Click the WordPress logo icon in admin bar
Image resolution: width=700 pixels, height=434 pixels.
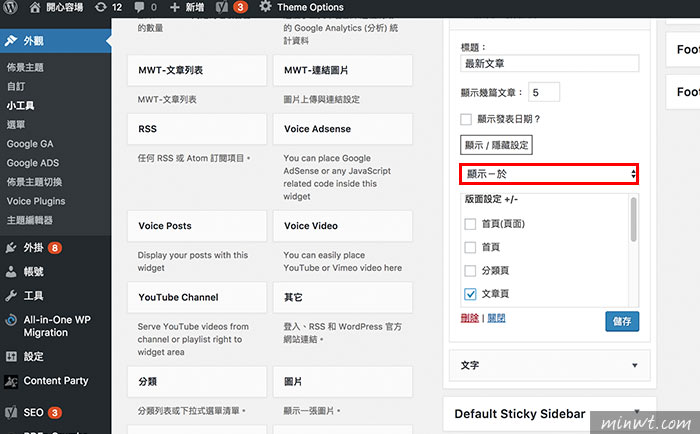[x=11, y=7]
